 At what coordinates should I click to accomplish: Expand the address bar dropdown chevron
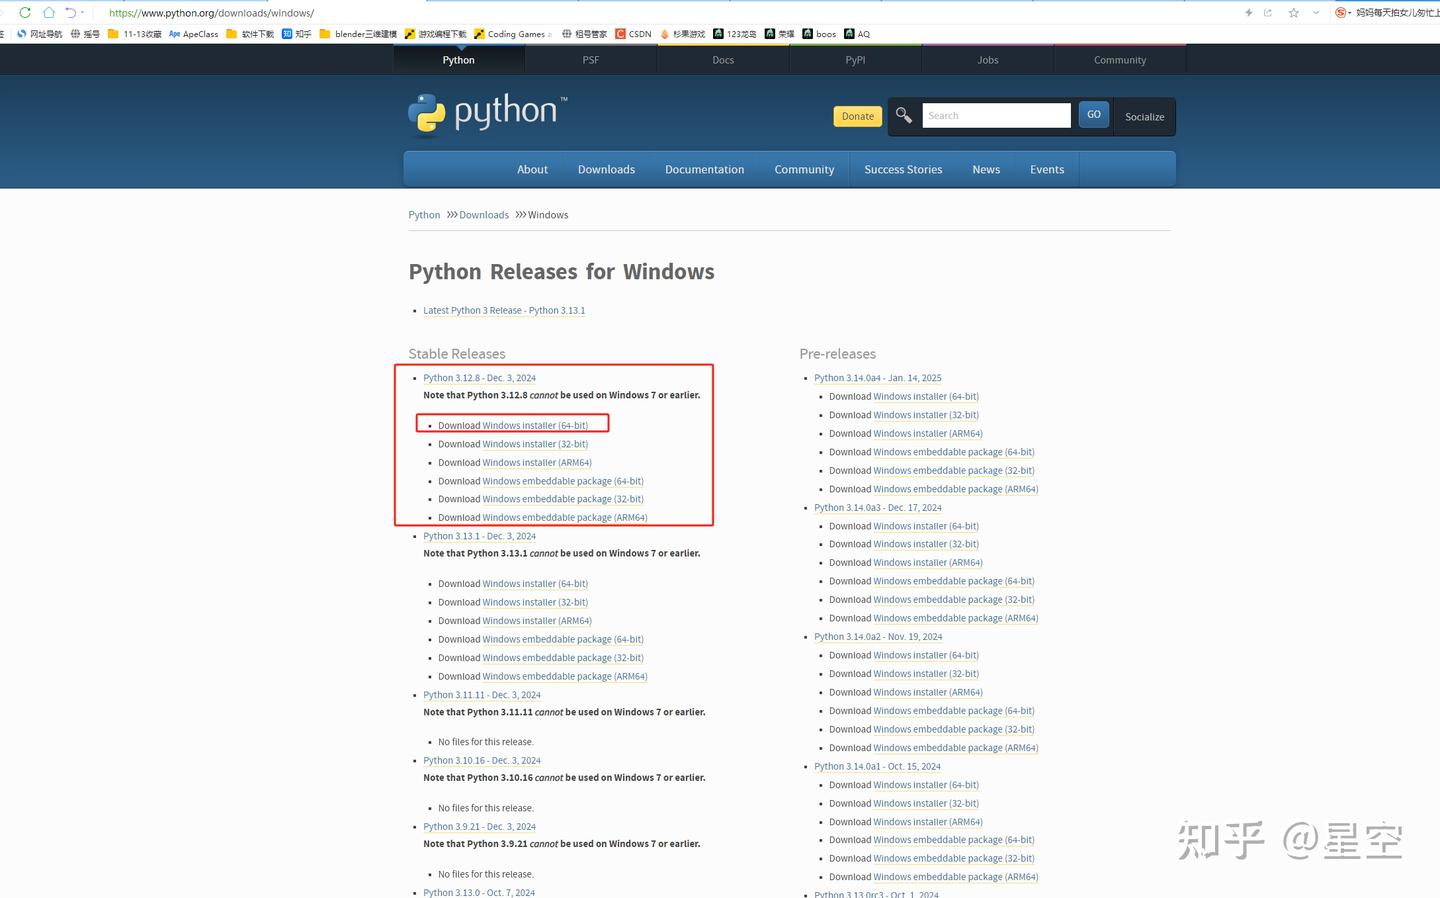pos(1316,13)
